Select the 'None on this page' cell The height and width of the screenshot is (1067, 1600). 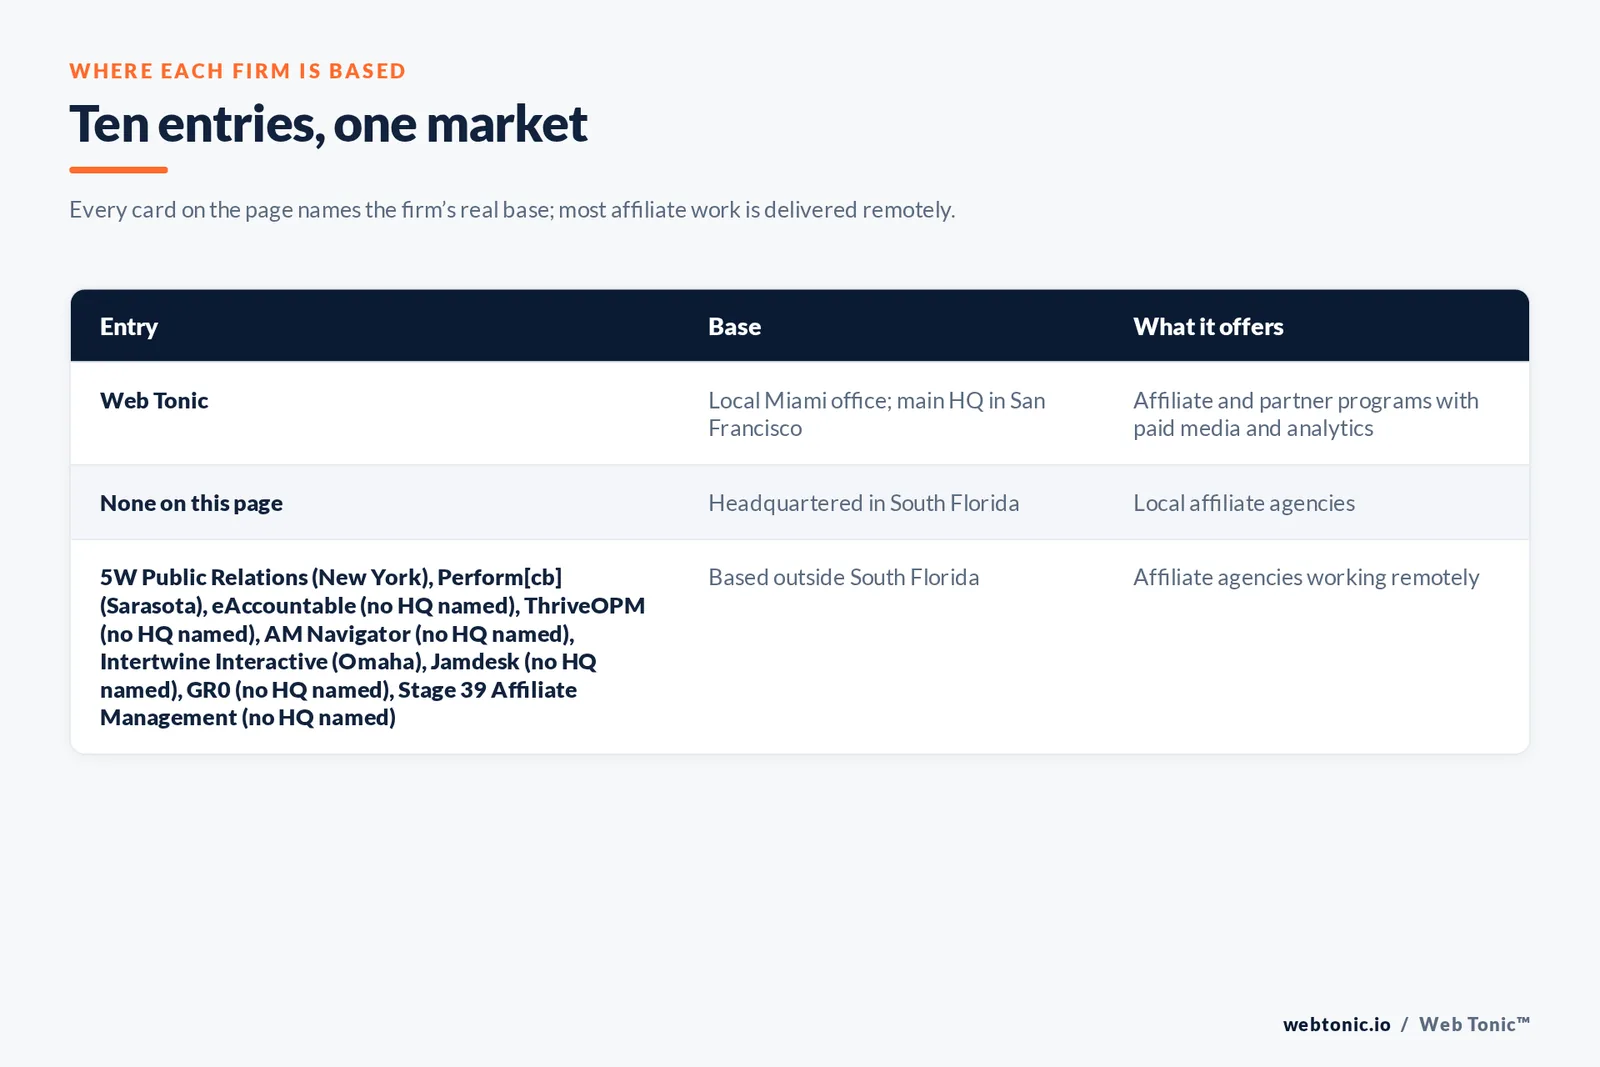191,503
